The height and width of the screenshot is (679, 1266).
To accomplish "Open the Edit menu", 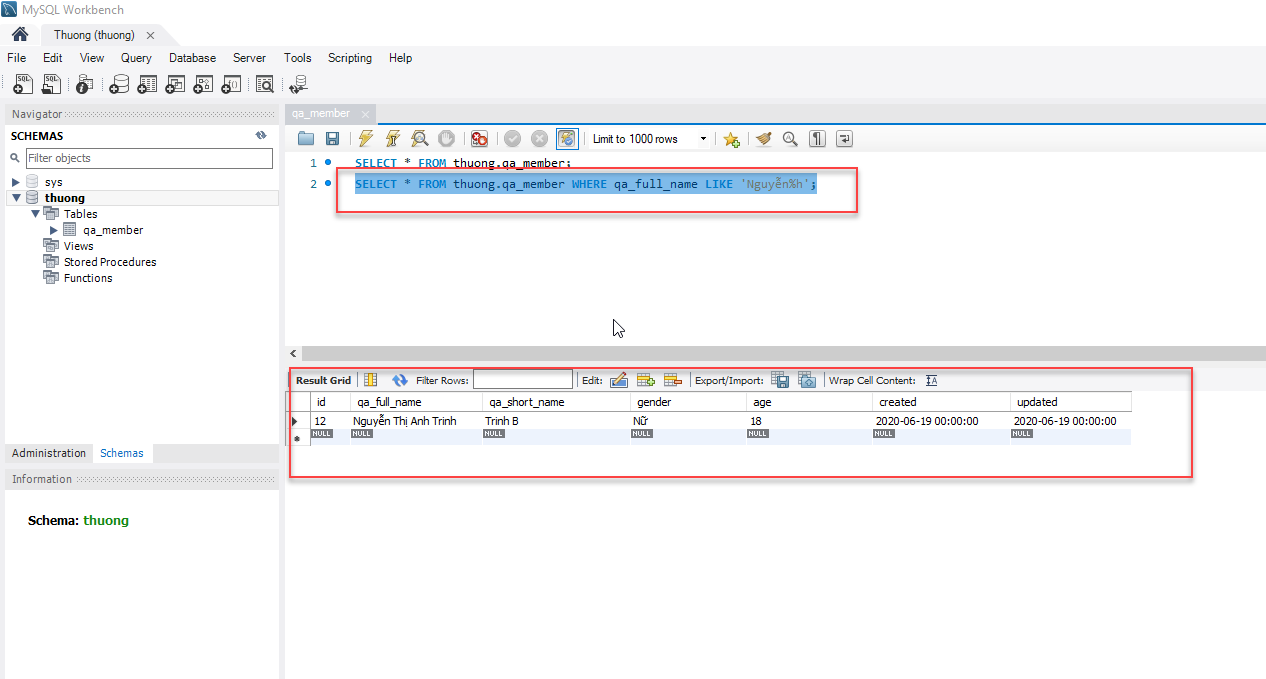I will tap(53, 58).
